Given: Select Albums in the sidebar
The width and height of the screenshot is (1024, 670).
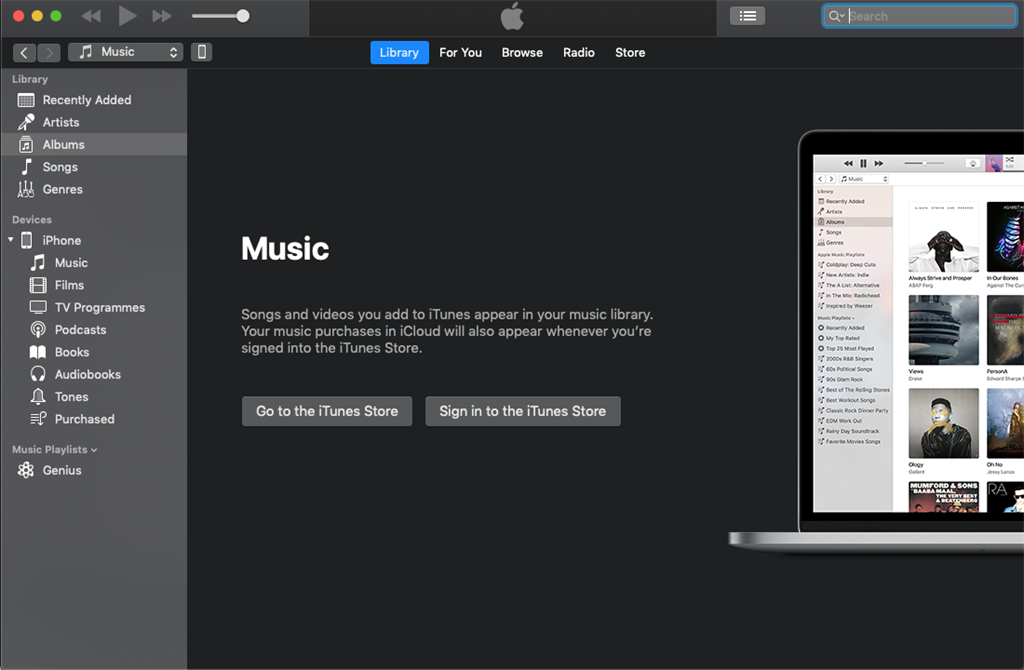Looking at the screenshot, I should click(94, 144).
